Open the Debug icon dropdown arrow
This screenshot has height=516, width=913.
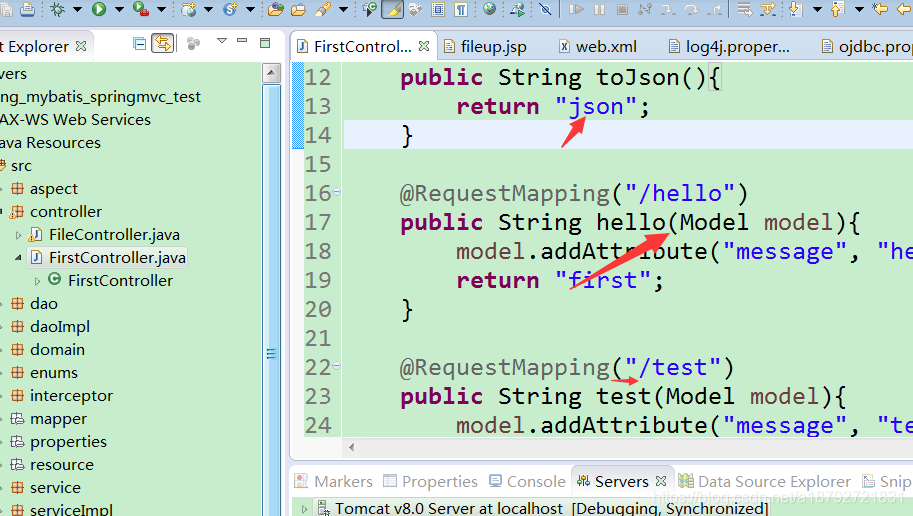click(77, 9)
